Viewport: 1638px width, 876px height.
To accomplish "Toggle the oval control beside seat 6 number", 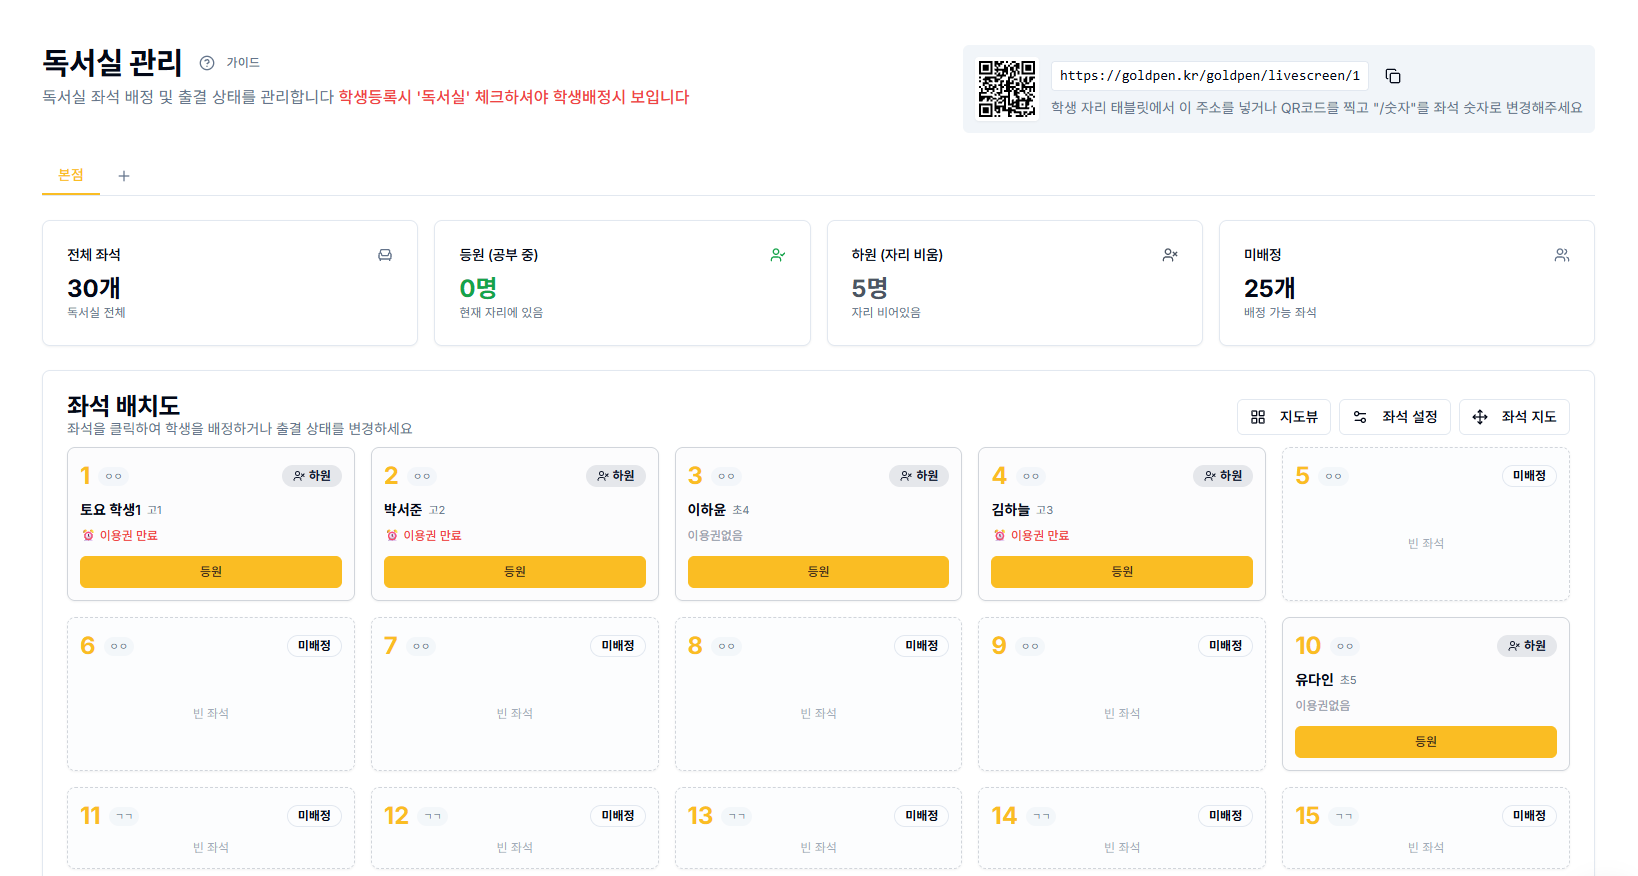I will click(119, 646).
